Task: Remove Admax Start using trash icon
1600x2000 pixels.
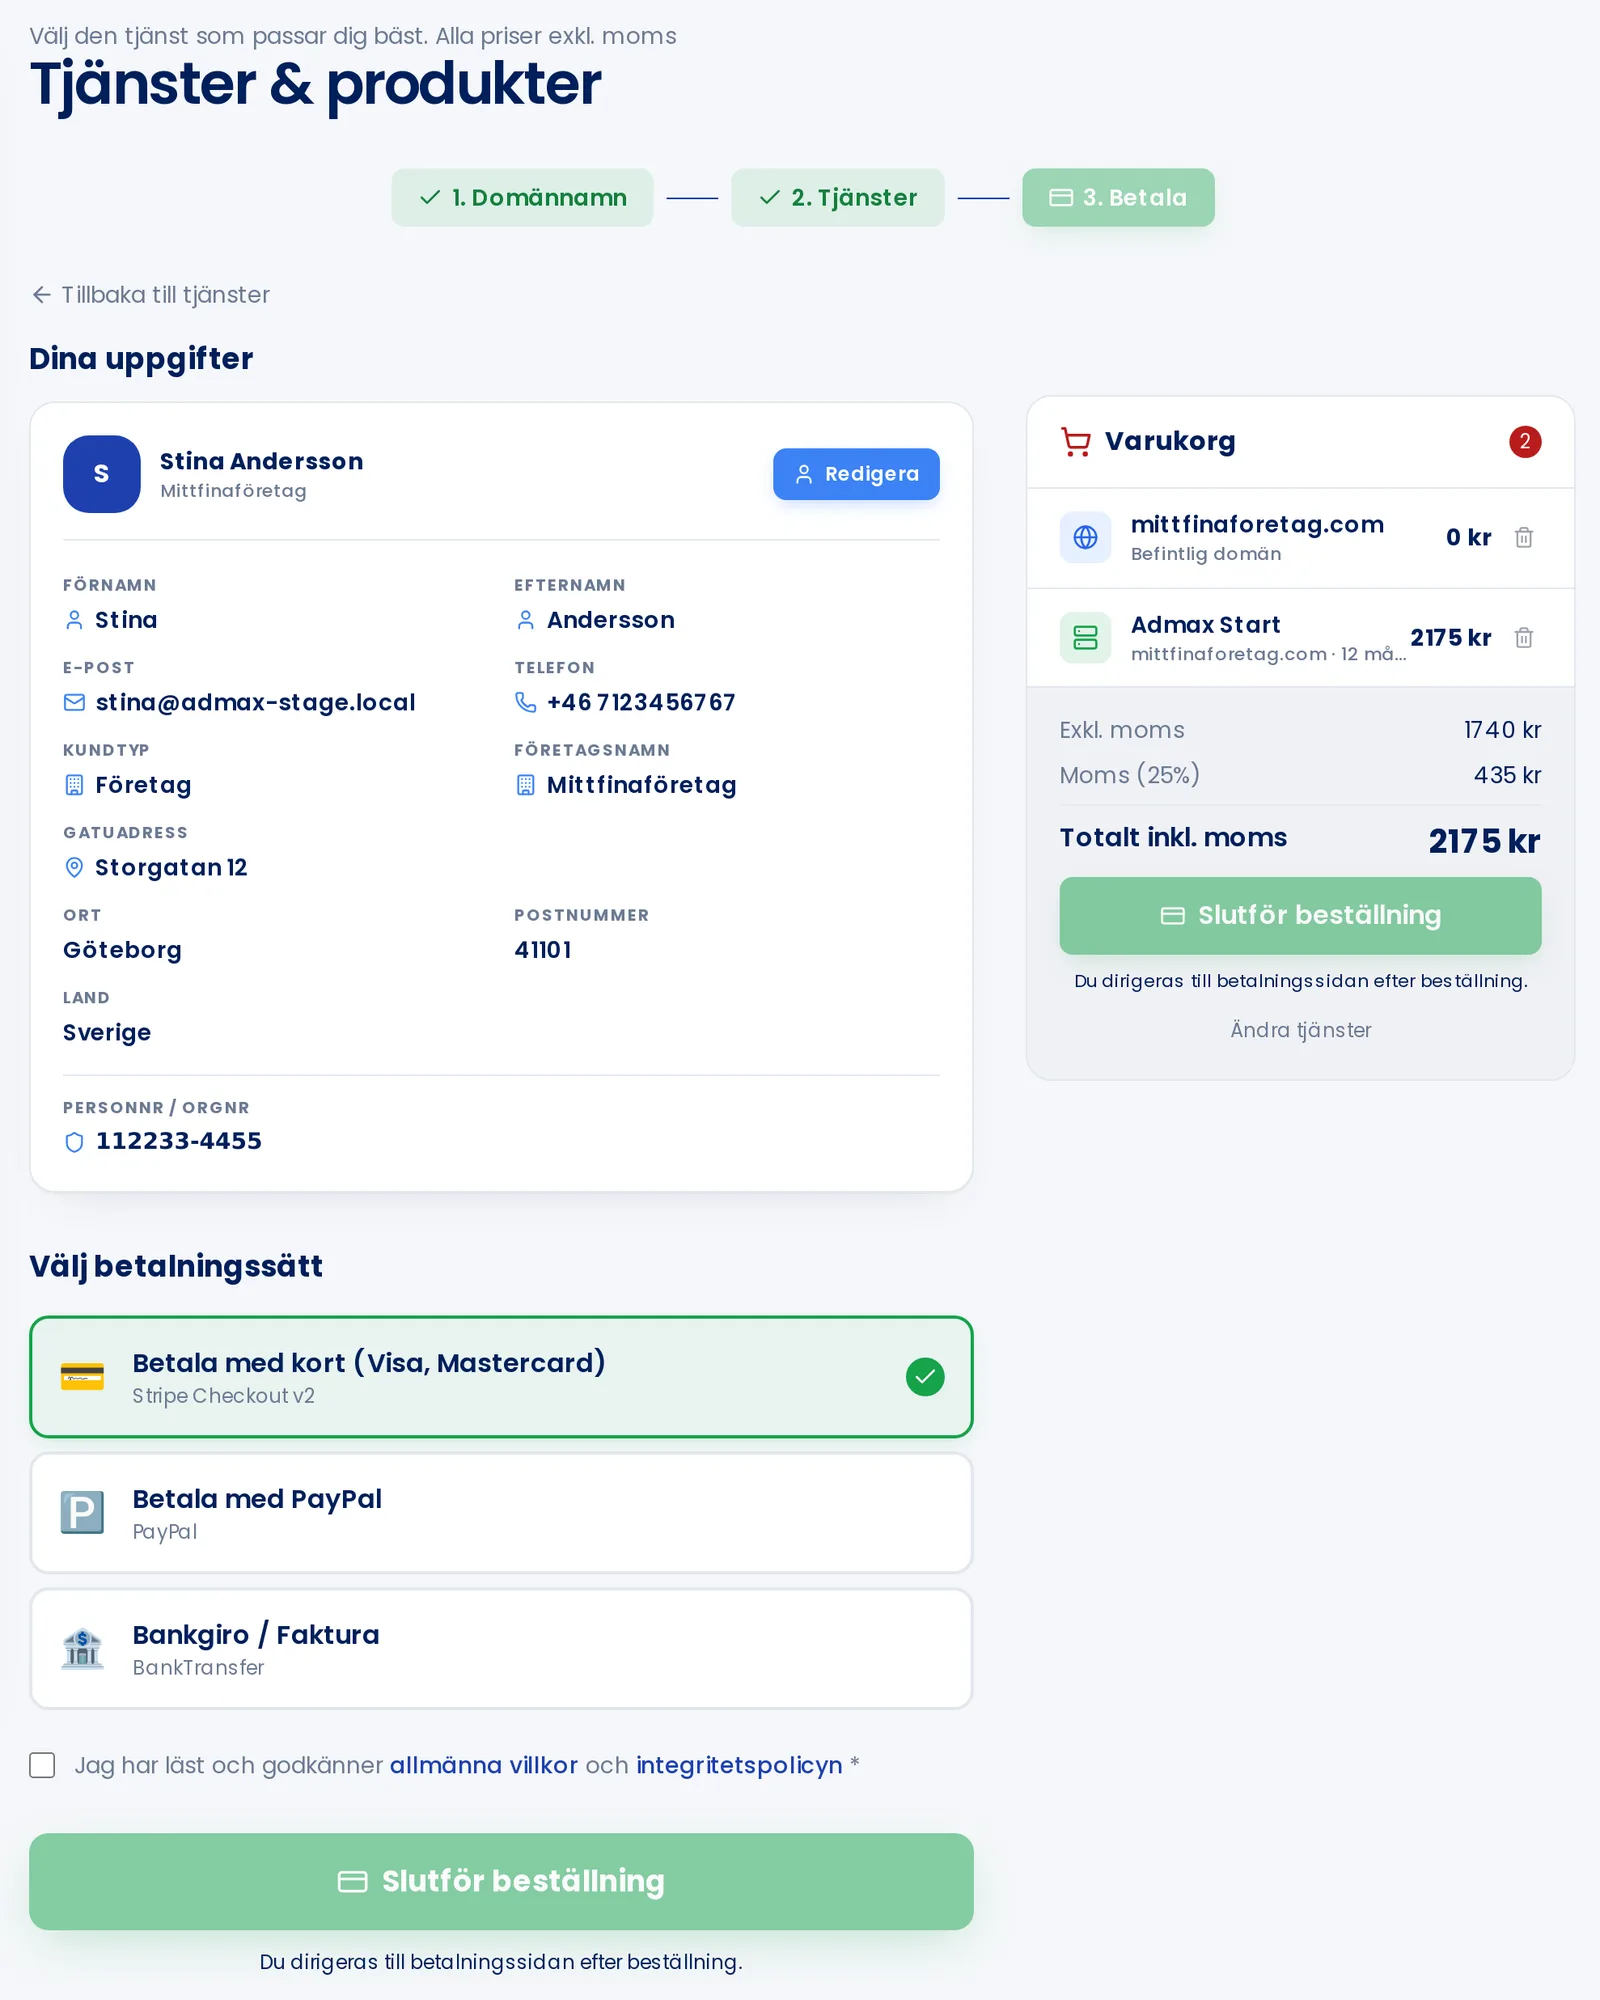Action: coord(1523,638)
